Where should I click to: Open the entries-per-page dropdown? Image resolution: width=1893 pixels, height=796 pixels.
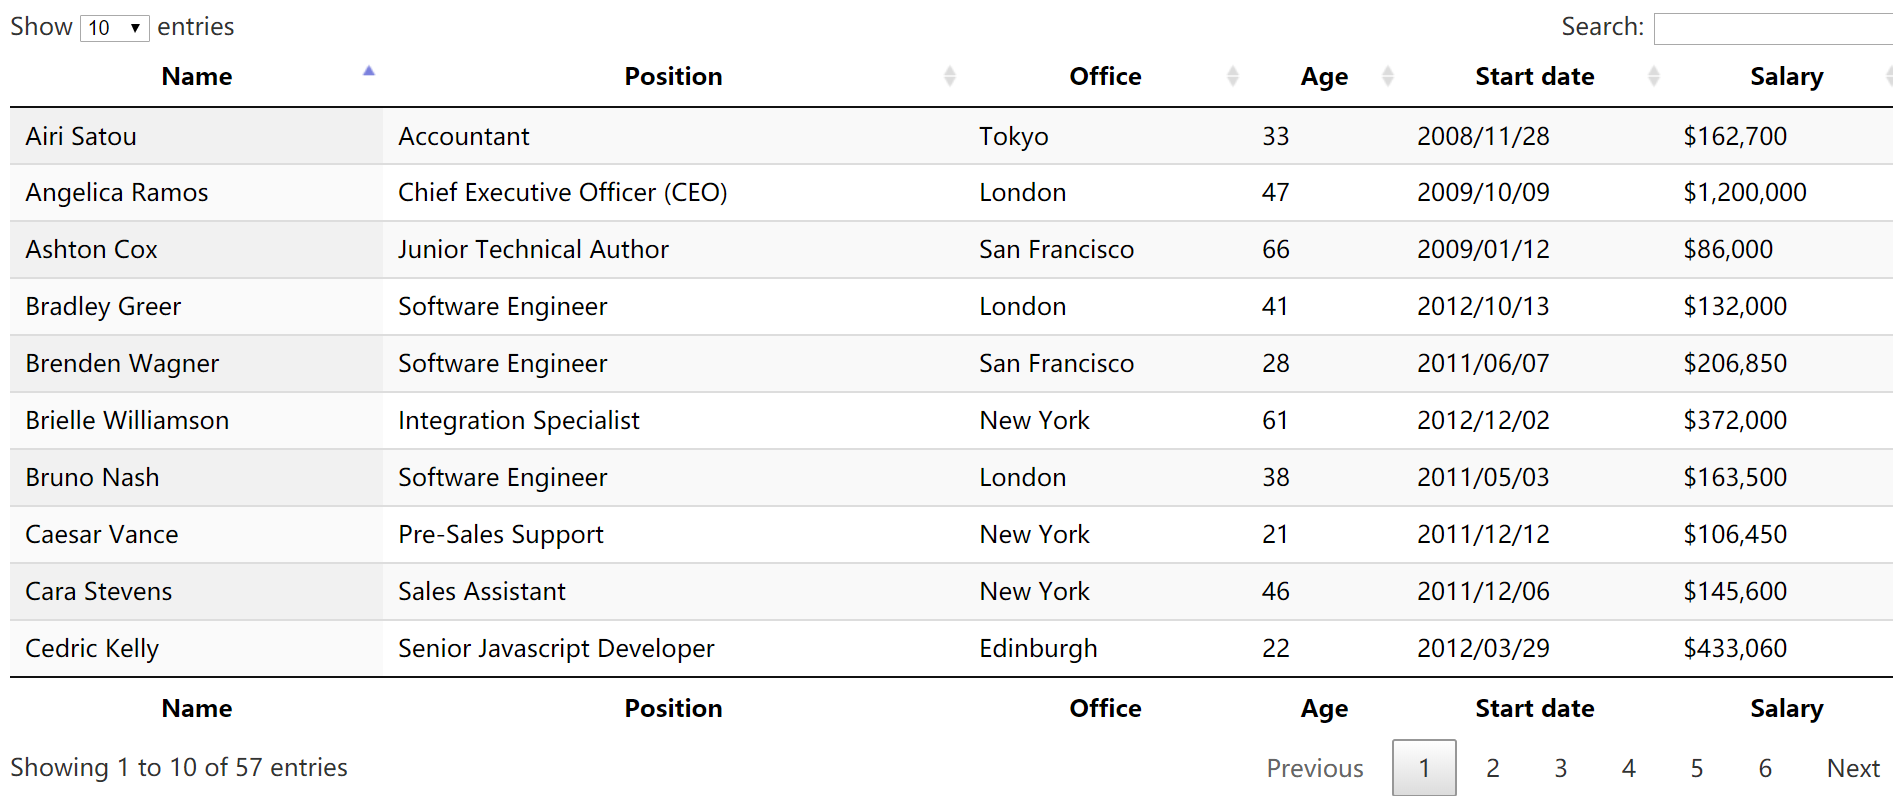[x=114, y=28]
